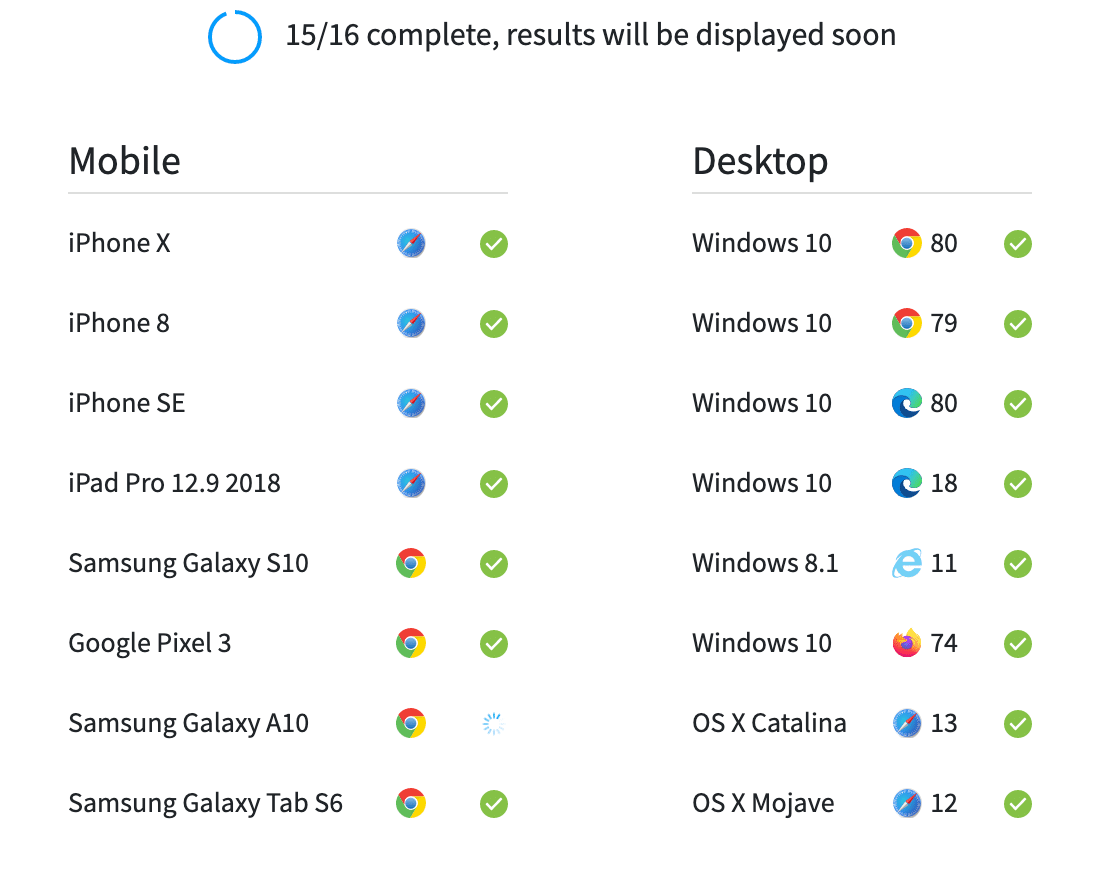The width and height of the screenshot is (1094, 872).
Task: Click green checkmark for Edge 18 row
Action: (1018, 484)
